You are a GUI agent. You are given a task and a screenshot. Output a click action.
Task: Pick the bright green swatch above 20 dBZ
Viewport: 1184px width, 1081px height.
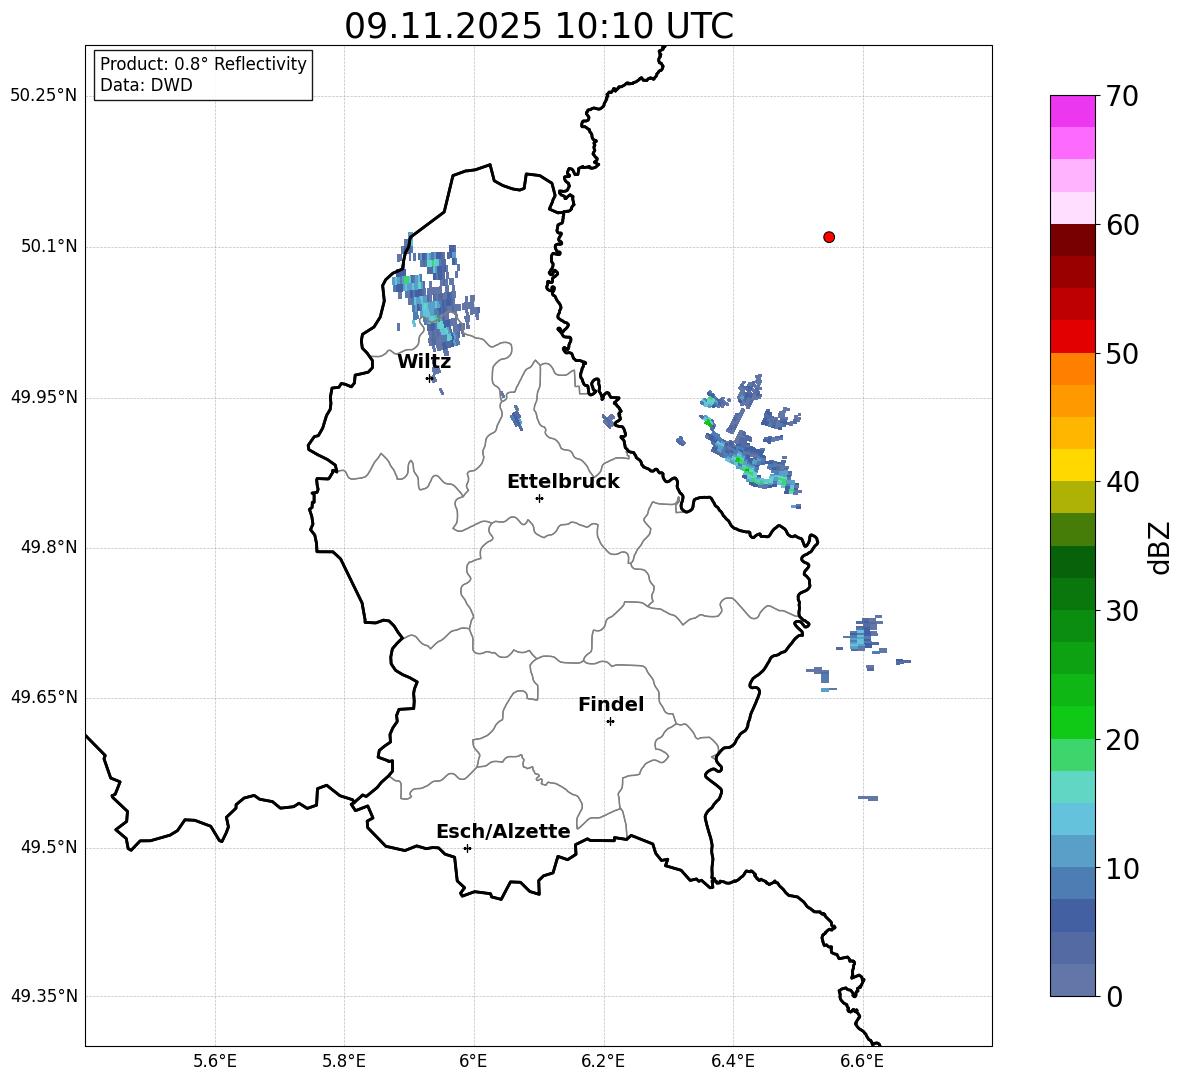coord(1073,722)
